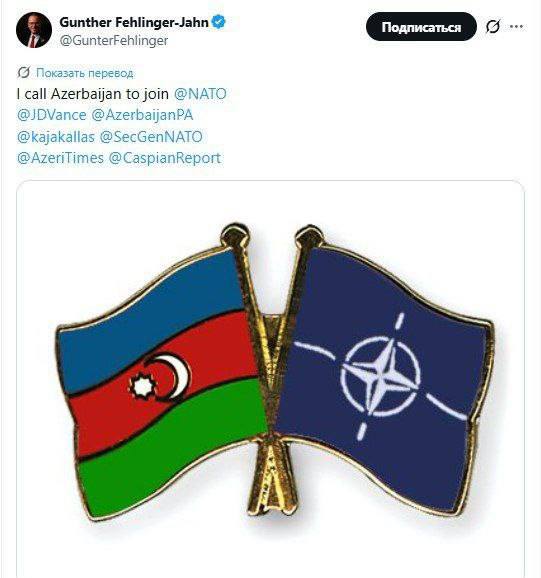This screenshot has height=578, width=541.
Task: Click the @GunterFehlinger handle
Action: click(114, 40)
